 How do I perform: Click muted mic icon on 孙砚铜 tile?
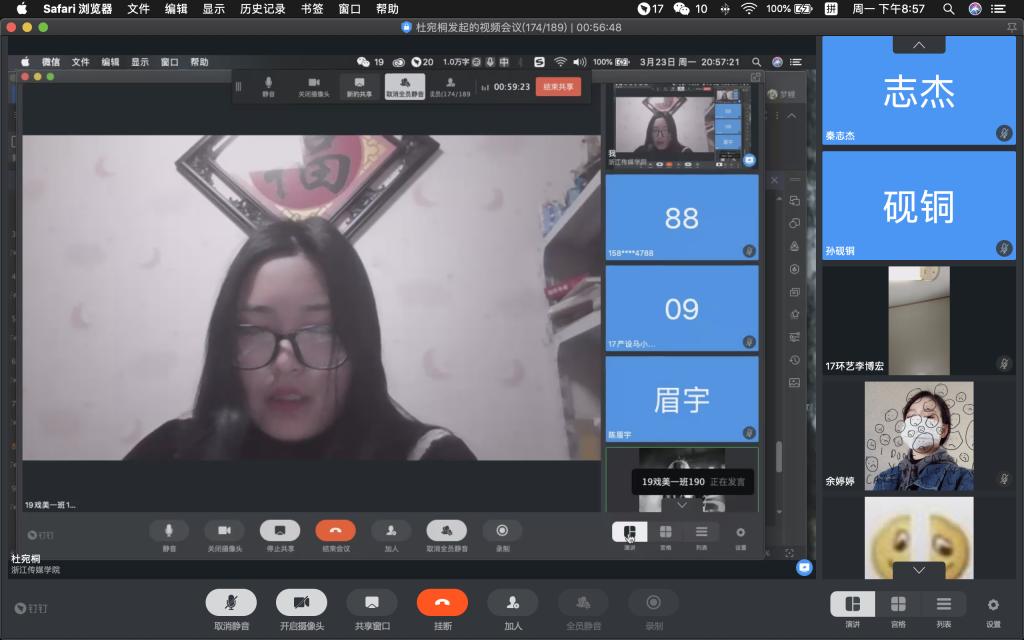pyautogui.click(x=1003, y=248)
